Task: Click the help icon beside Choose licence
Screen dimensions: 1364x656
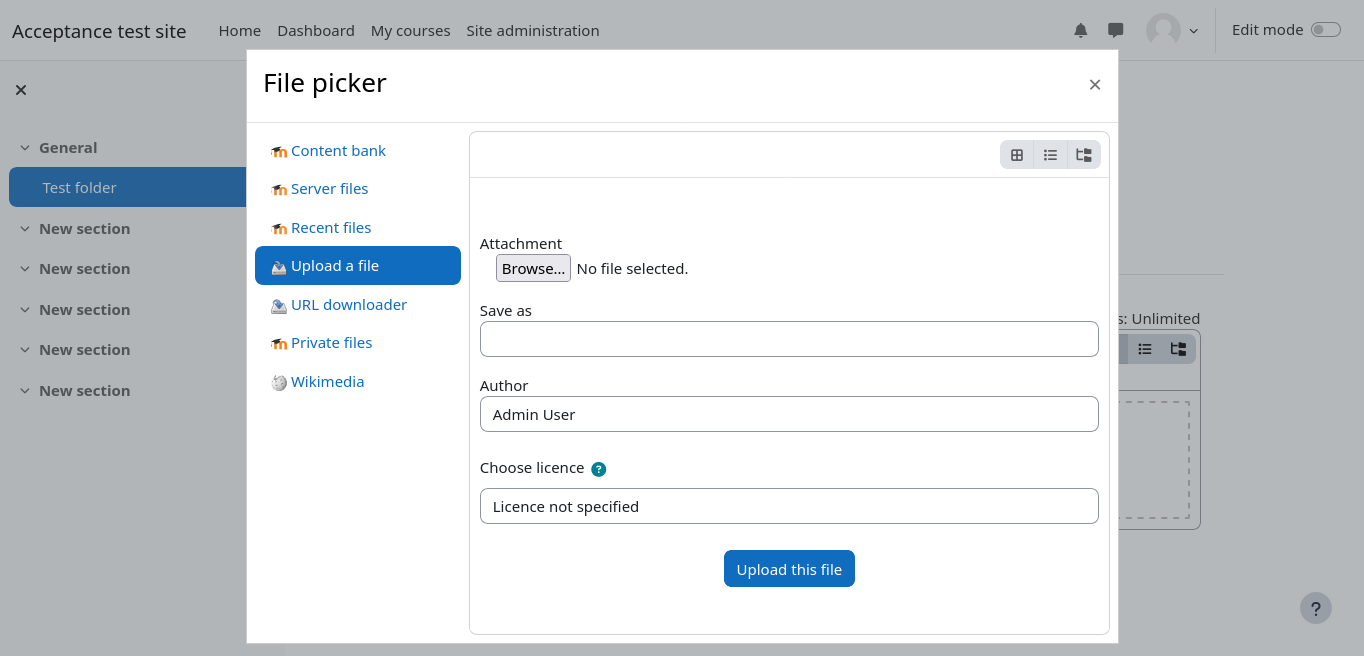Action: point(598,469)
